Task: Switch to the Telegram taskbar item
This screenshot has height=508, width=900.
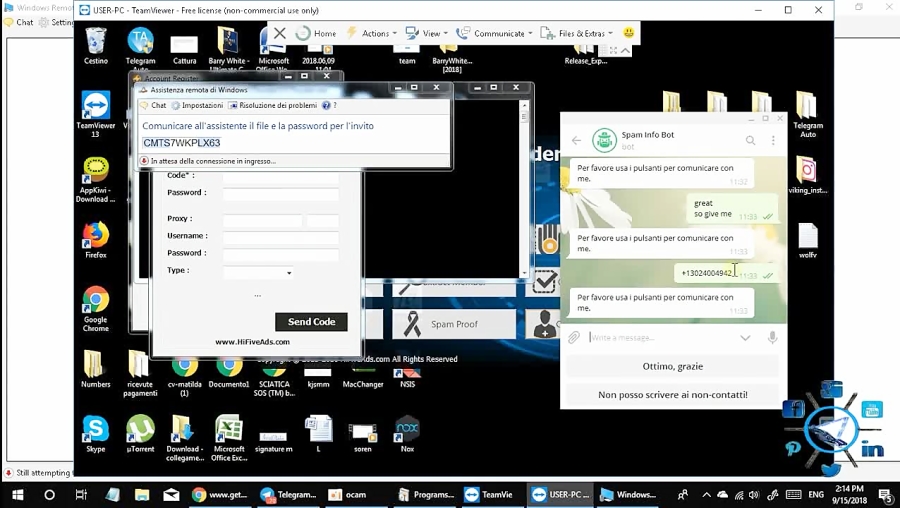Action: tap(288, 495)
